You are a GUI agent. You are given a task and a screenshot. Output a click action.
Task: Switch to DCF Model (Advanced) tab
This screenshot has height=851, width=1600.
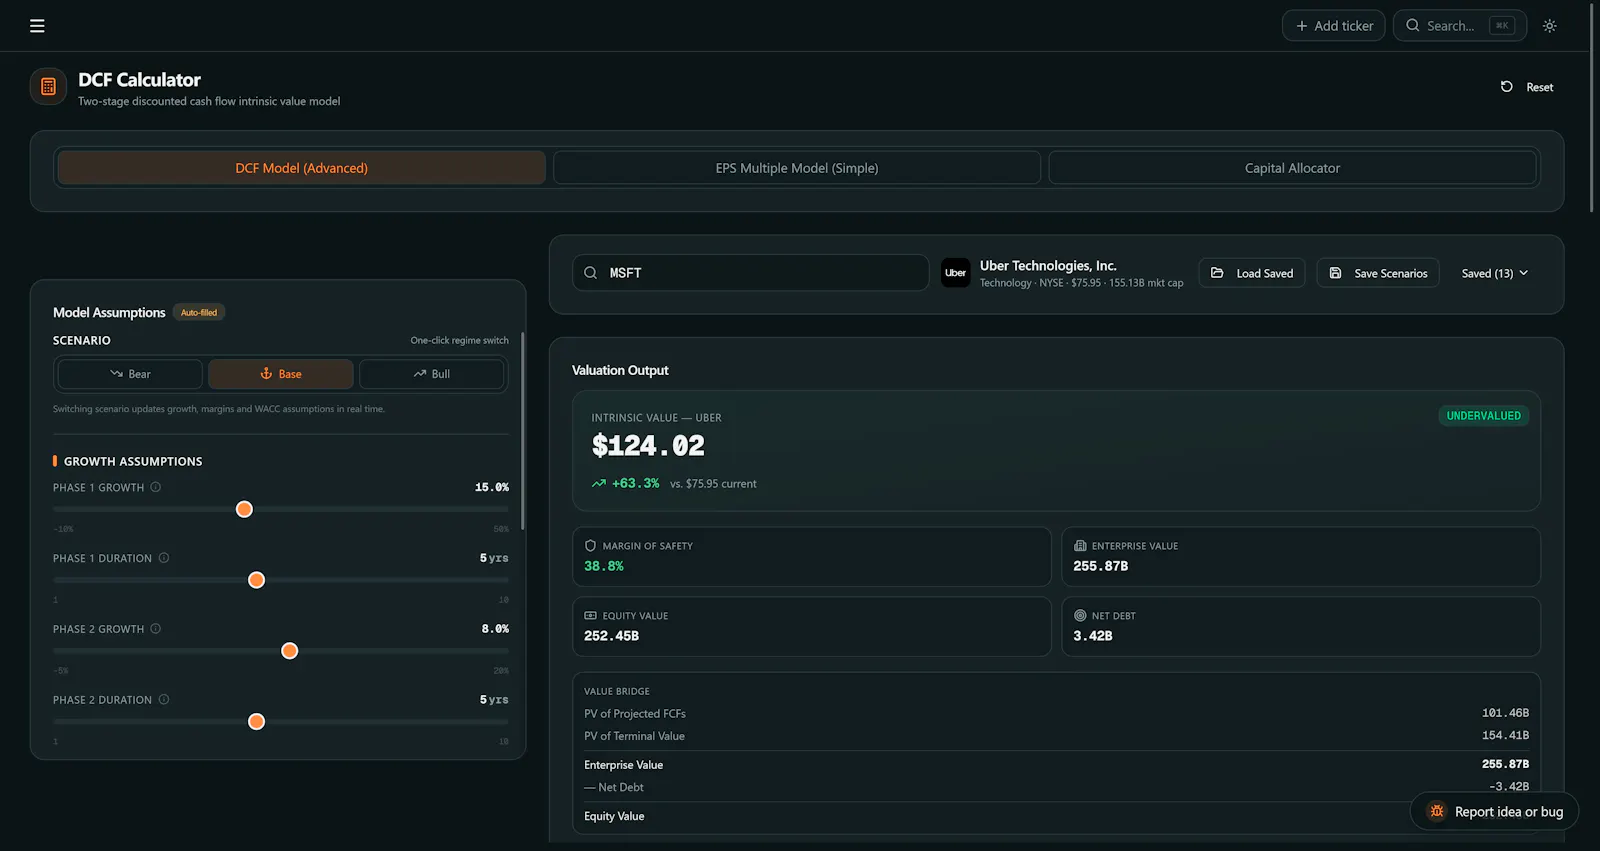point(302,168)
